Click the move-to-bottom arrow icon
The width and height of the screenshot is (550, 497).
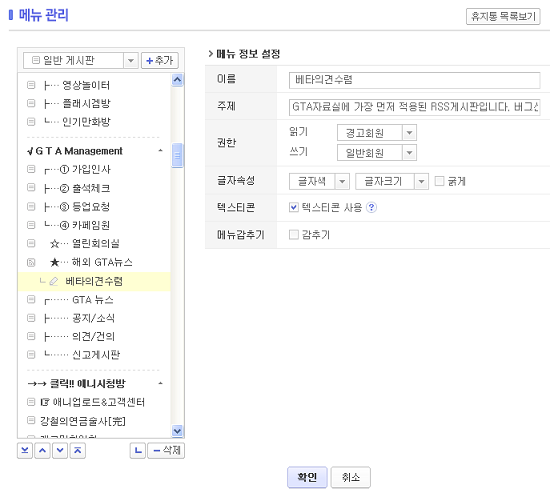click(25, 450)
